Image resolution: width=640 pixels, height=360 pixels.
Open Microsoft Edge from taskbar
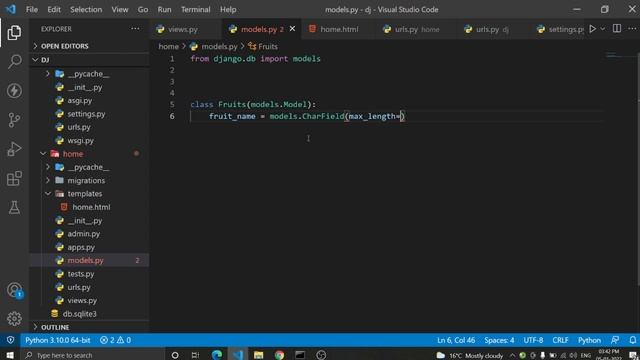[217, 355]
